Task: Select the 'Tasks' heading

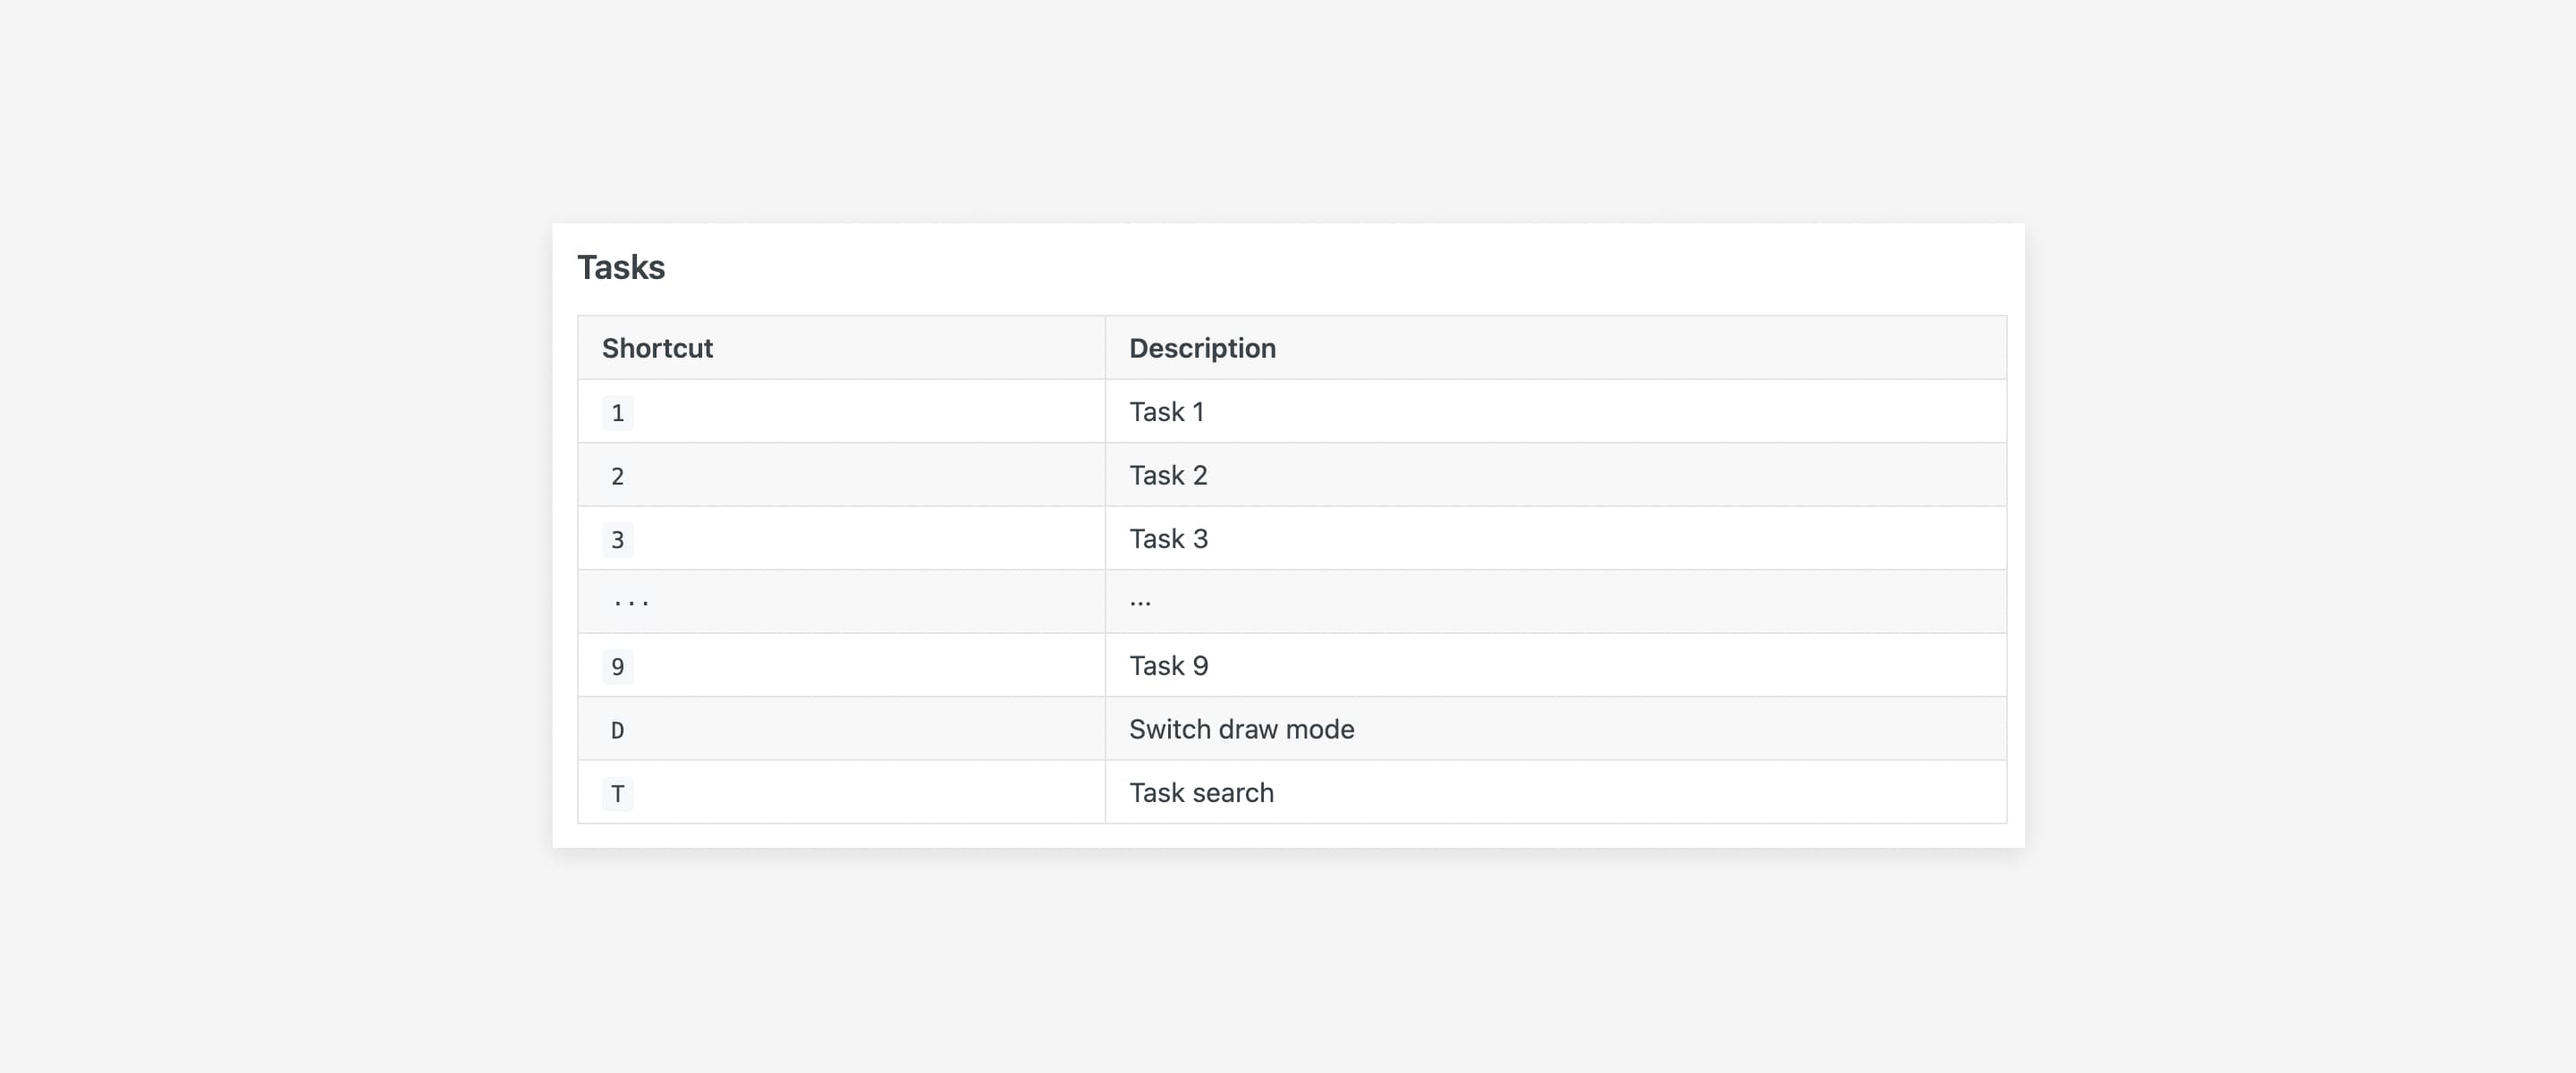Action: point(621,267)
